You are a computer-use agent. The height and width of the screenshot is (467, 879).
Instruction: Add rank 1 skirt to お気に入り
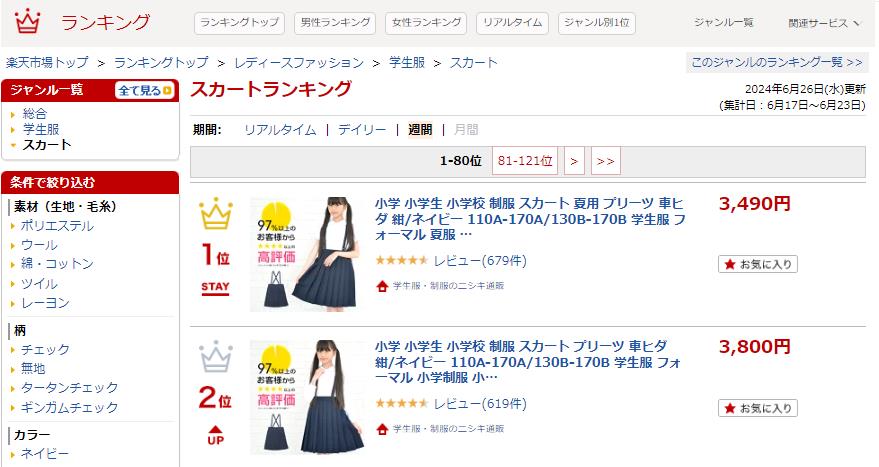[x=757, y=264]
